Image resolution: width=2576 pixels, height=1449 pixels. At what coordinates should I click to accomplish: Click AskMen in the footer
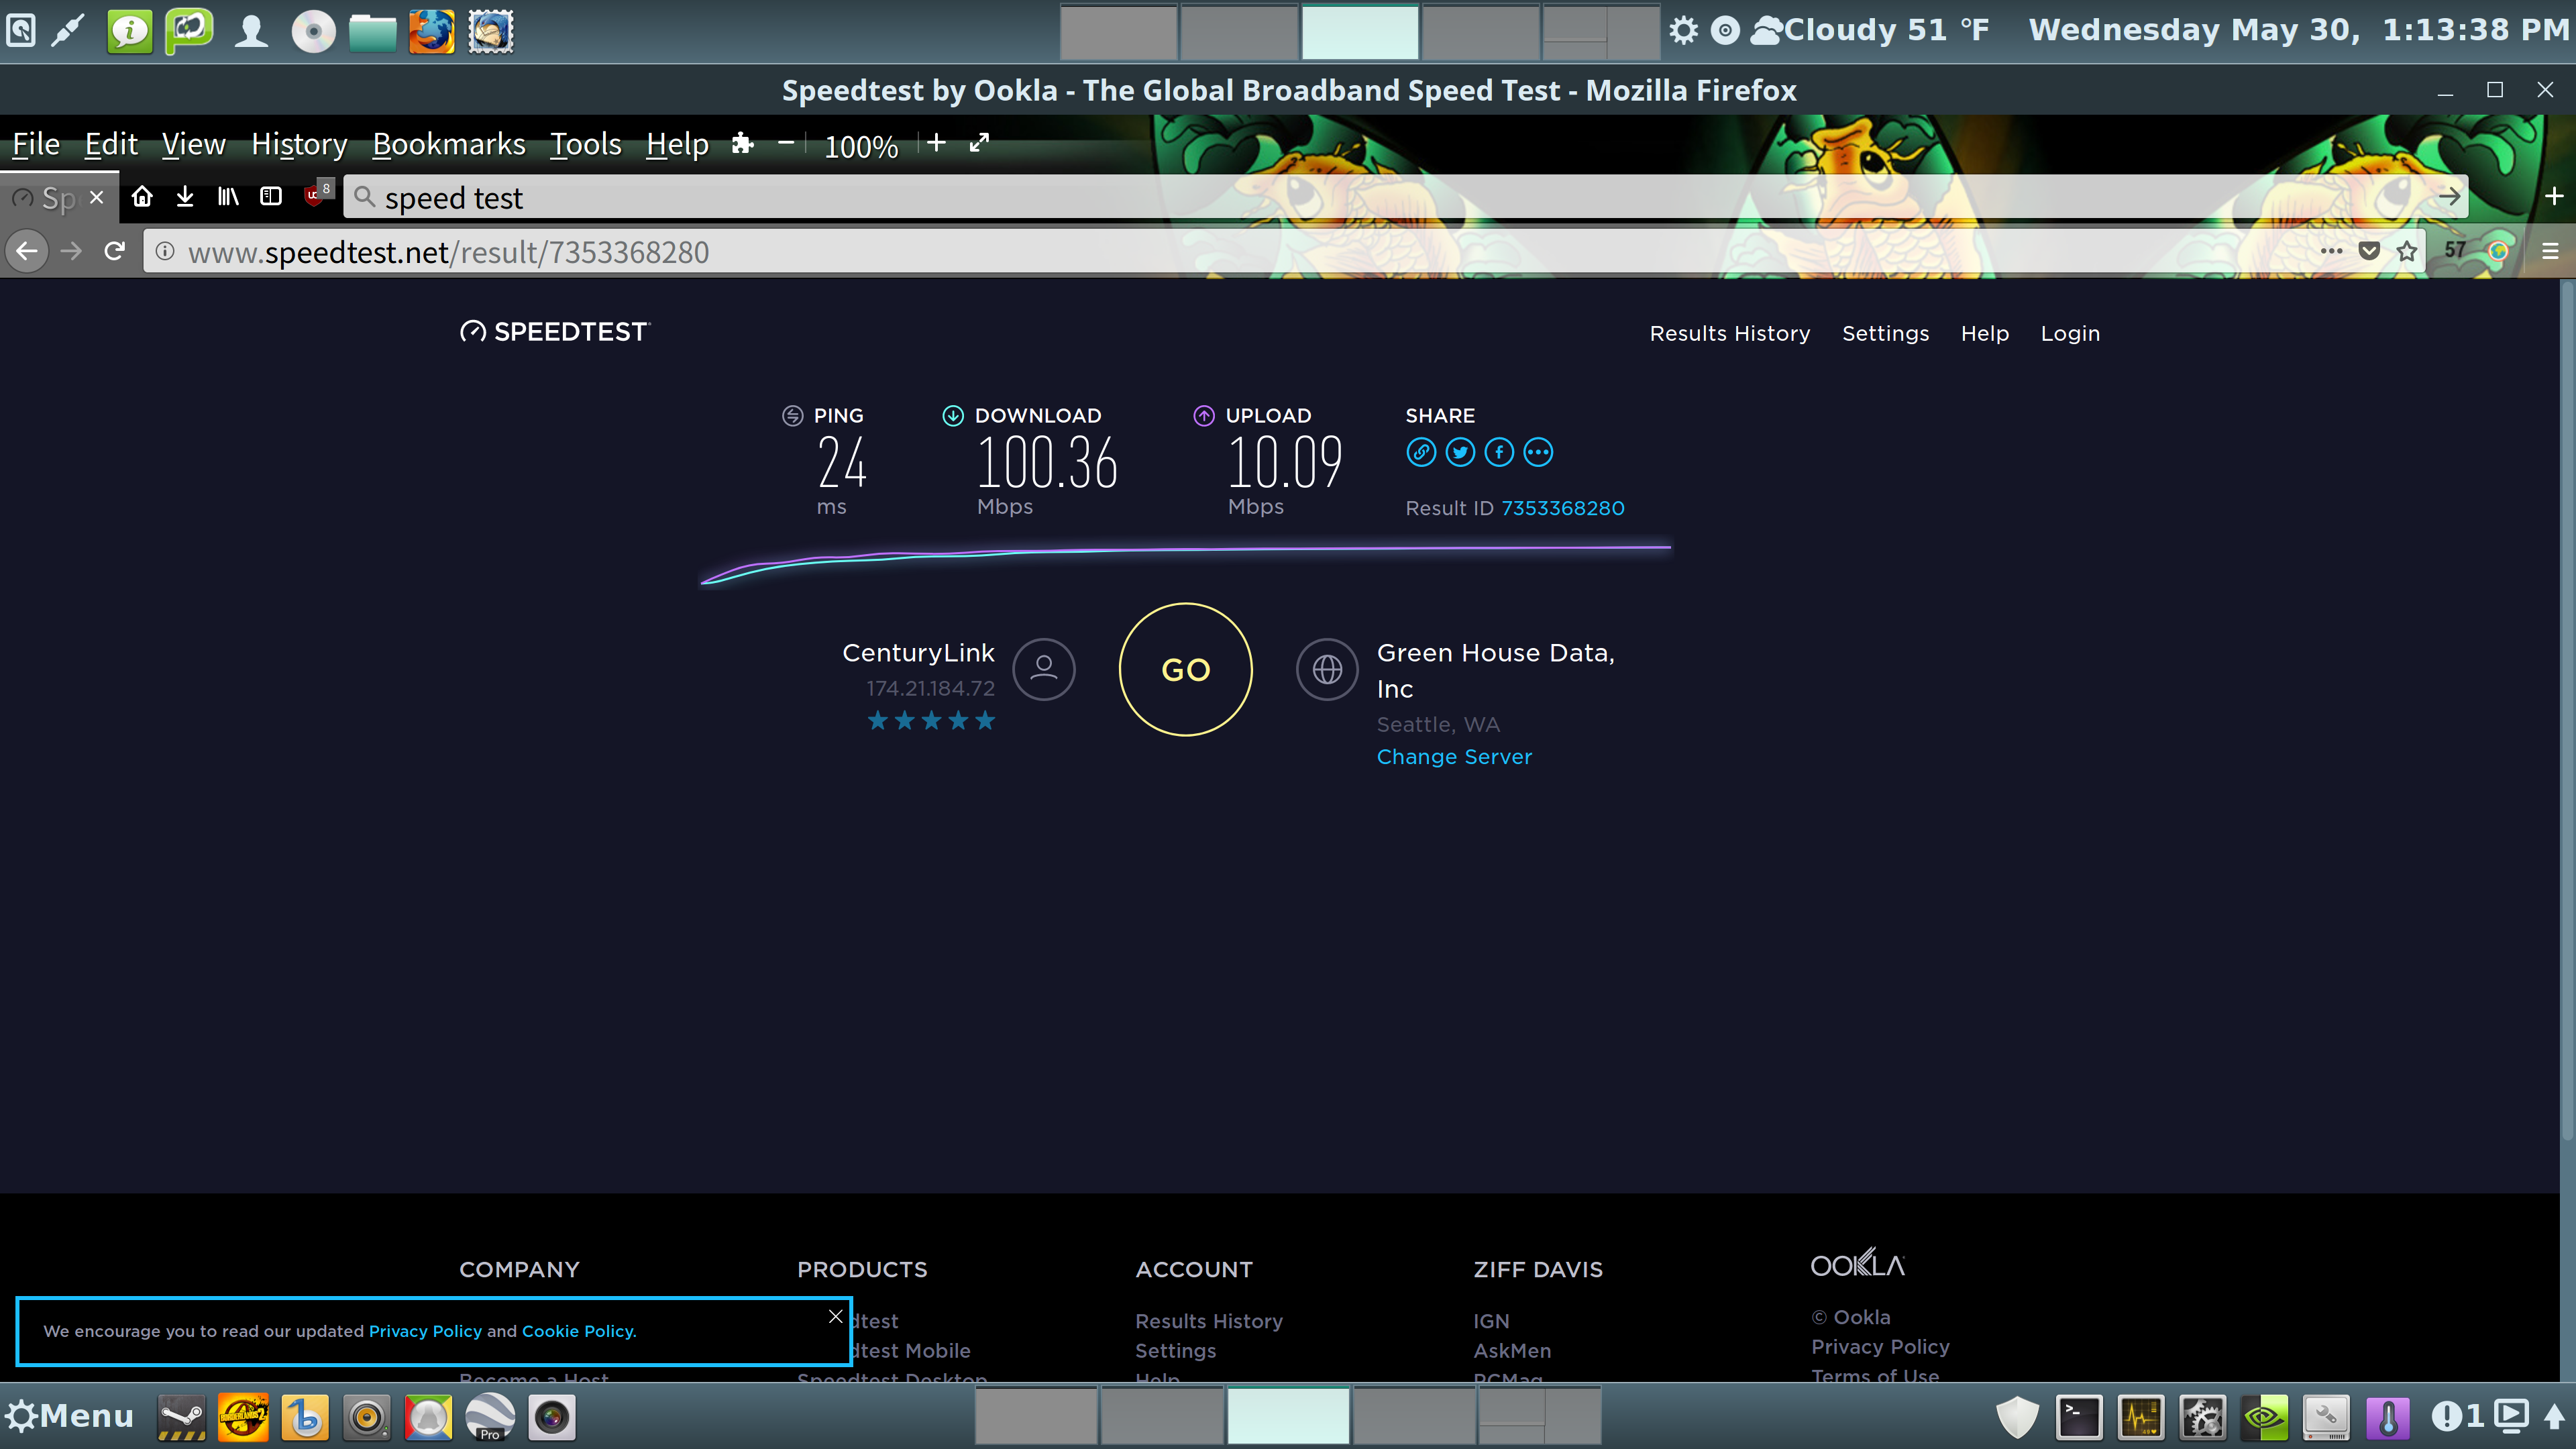[x=1512, y=1351]
